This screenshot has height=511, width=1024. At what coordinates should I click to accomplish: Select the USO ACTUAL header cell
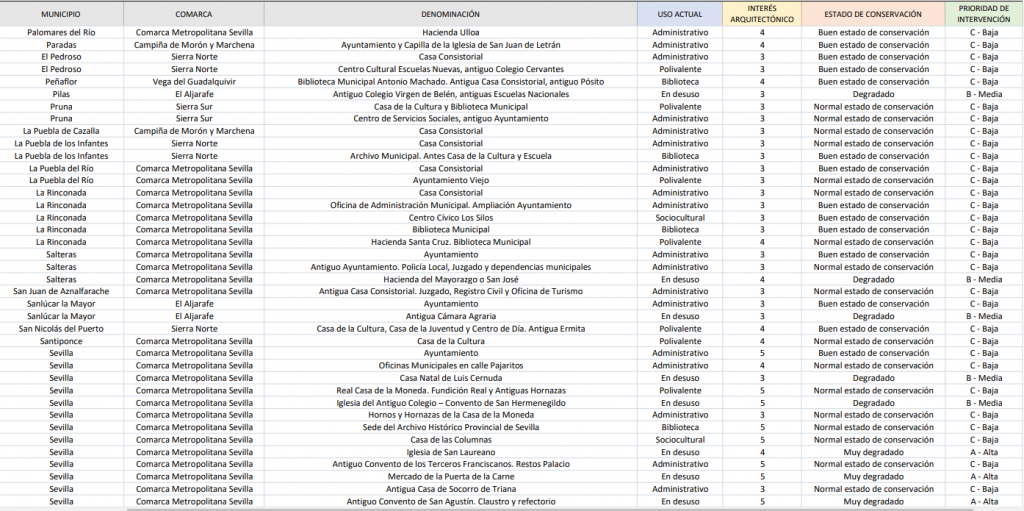point(680,15)
